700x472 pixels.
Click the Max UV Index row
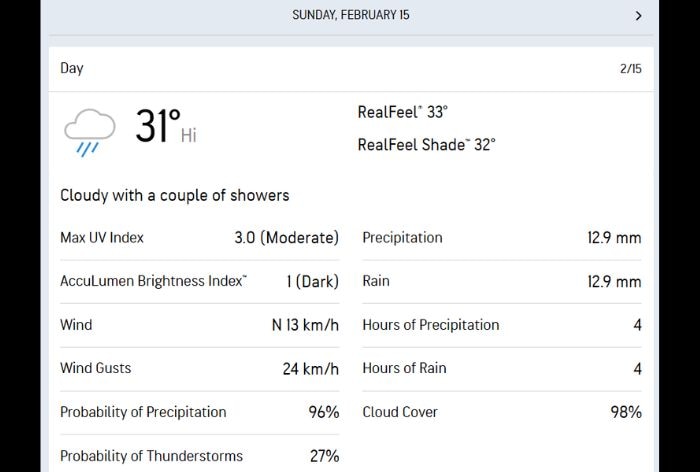199,238
